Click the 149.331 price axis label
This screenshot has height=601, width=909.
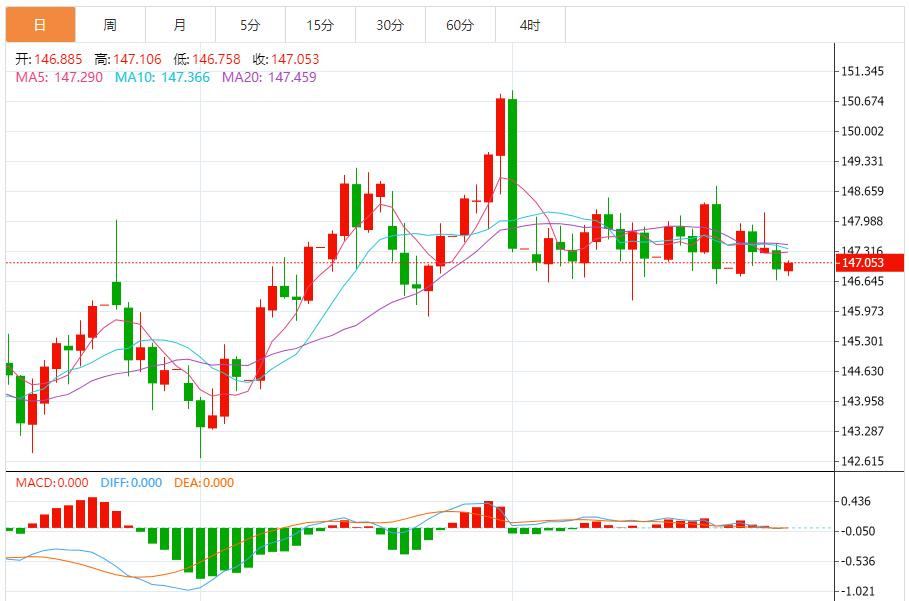863,161
